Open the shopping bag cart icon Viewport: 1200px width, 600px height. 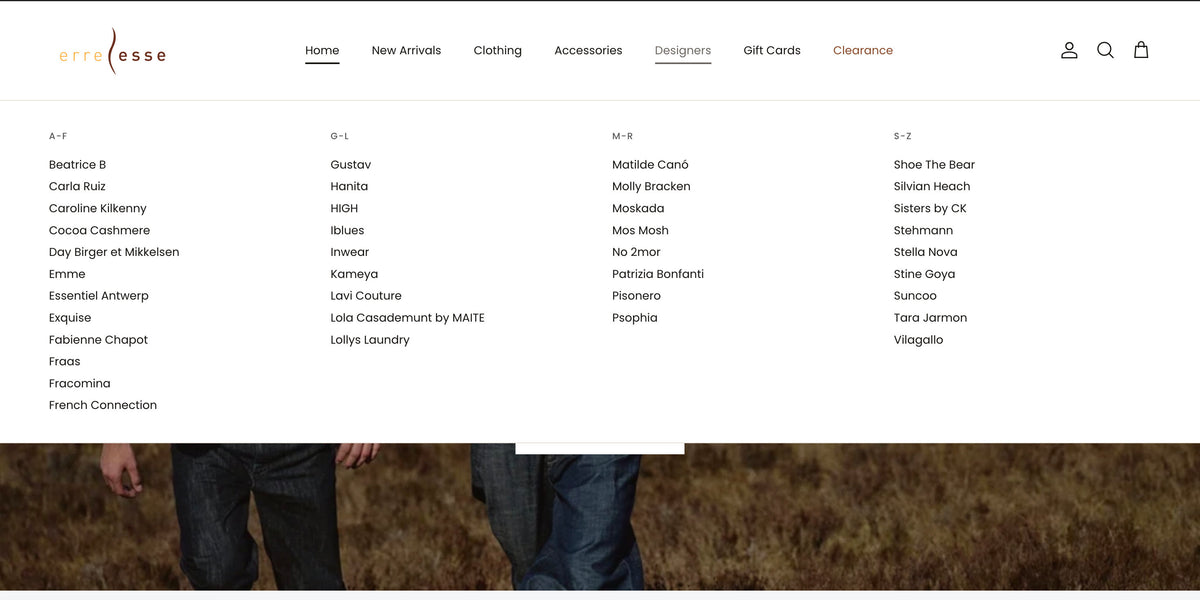1141,50
